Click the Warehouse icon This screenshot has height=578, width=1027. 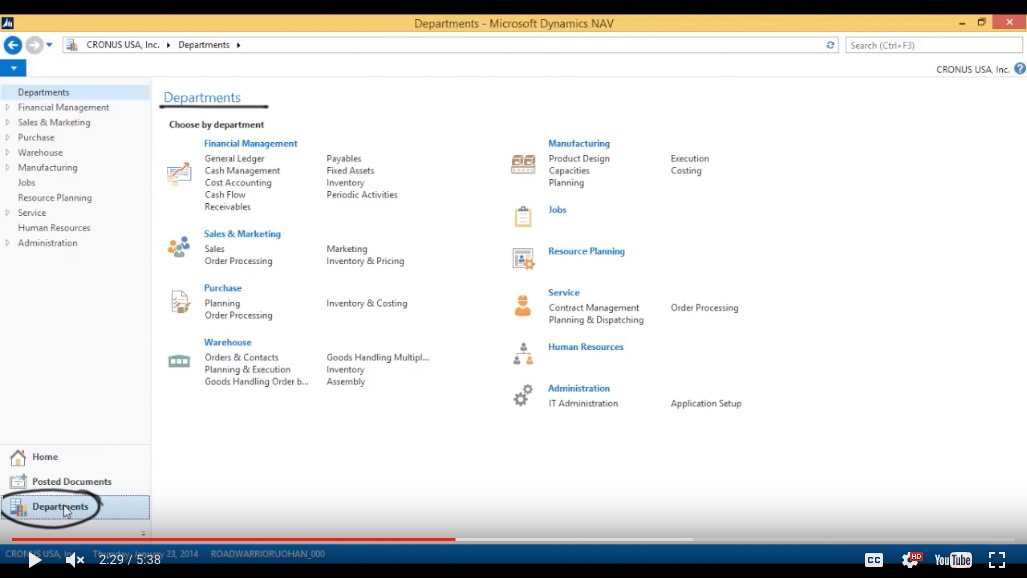point(179,361)
